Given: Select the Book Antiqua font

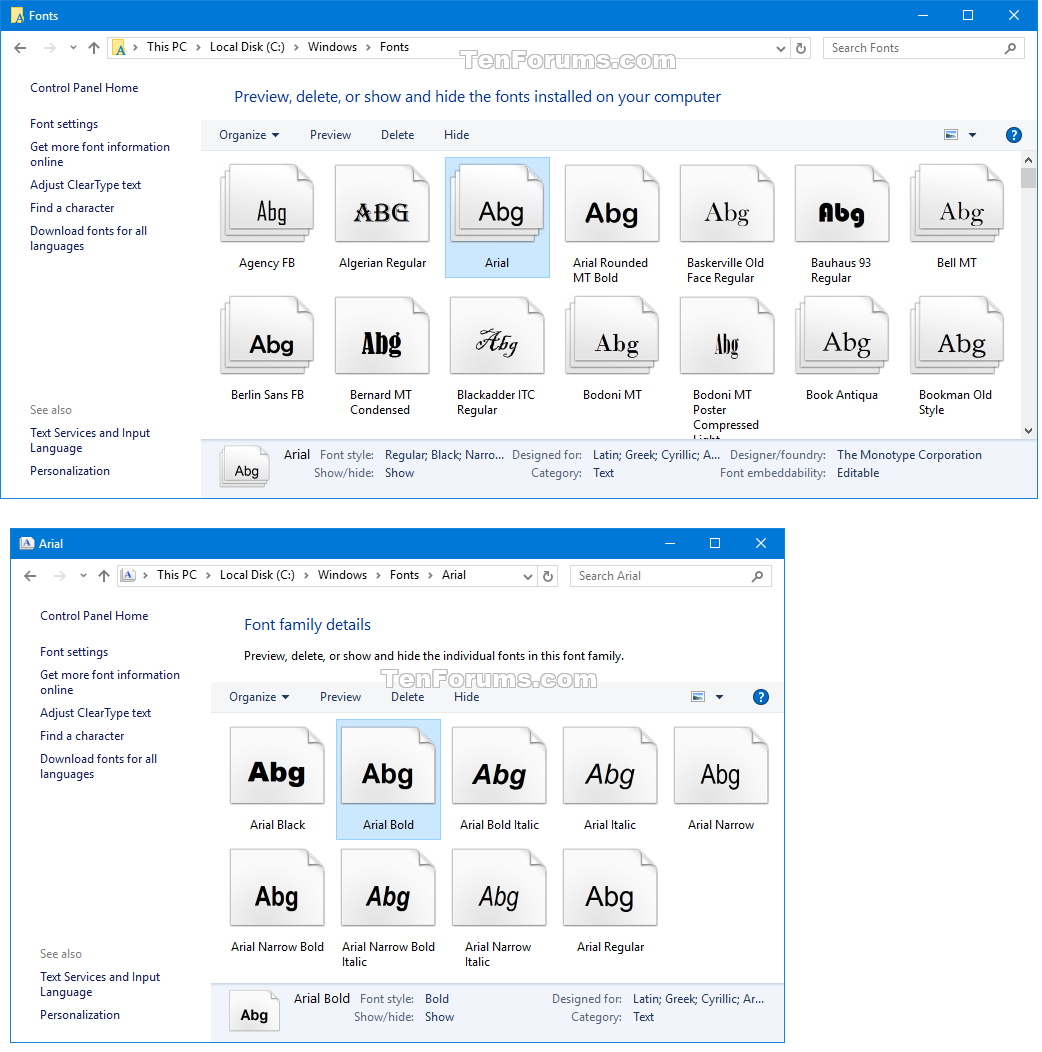Looking at the screenshot, I should pyautogui.click(x=842, y=335).
